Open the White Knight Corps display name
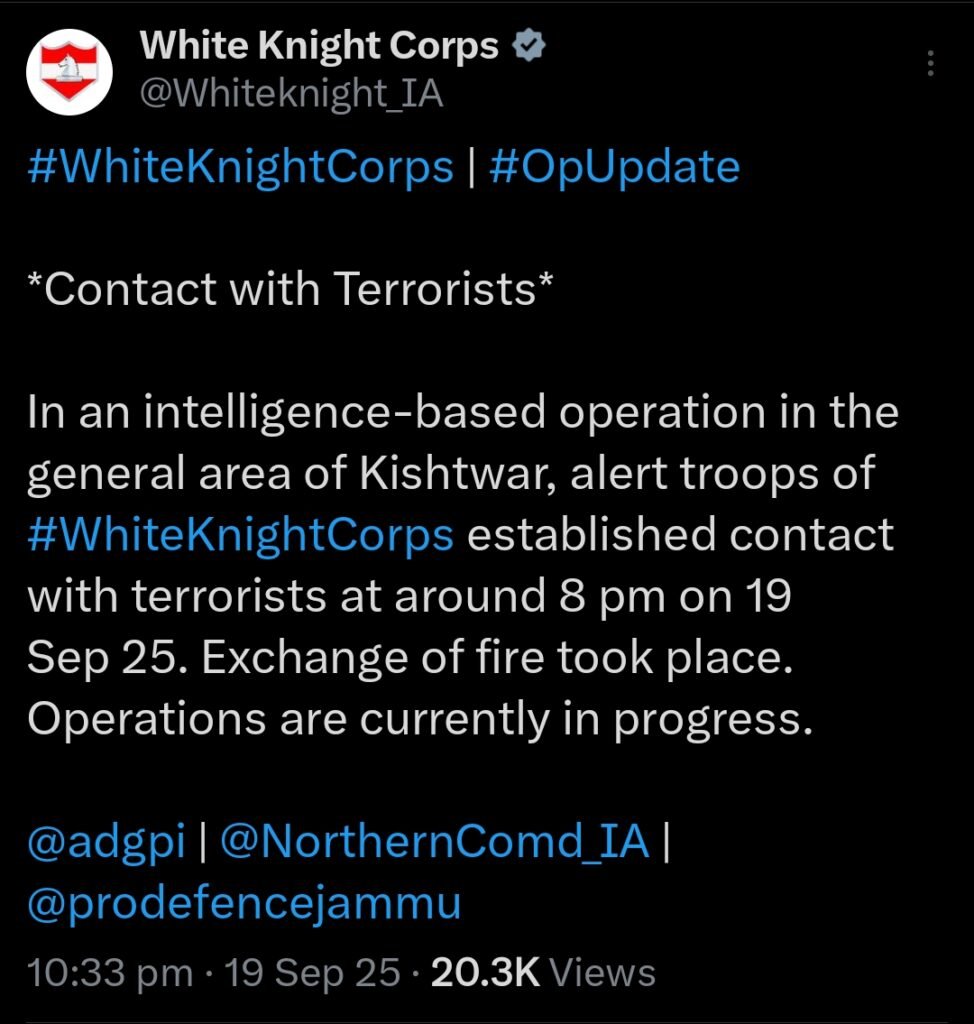Screen dimensions: 974x1024 [x=319, y=46]
